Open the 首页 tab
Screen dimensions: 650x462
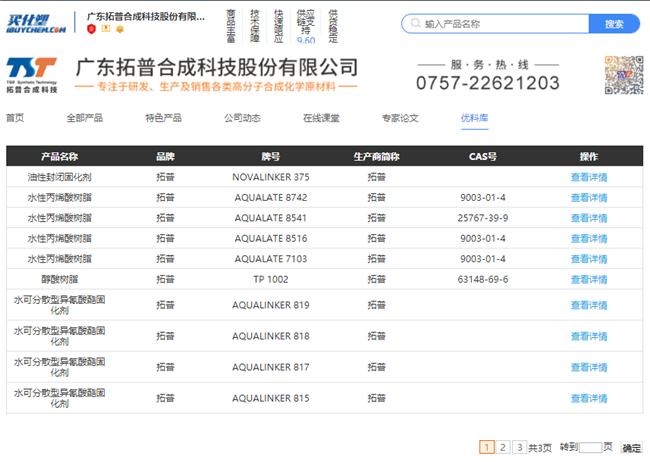[x=15, y=118]
